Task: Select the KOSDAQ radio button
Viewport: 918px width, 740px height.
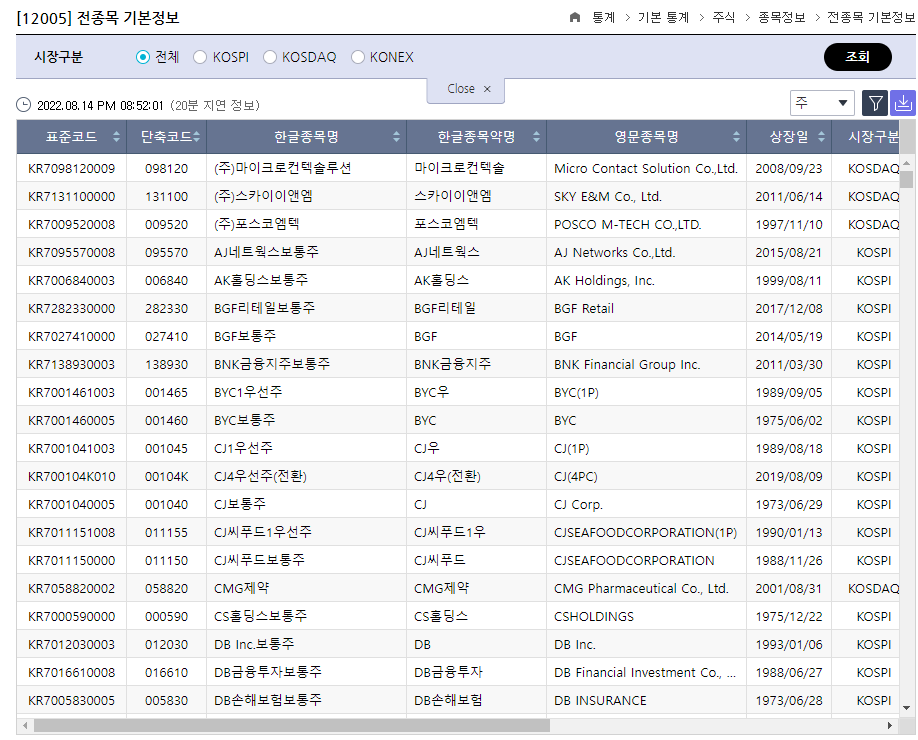Action: 269,57
